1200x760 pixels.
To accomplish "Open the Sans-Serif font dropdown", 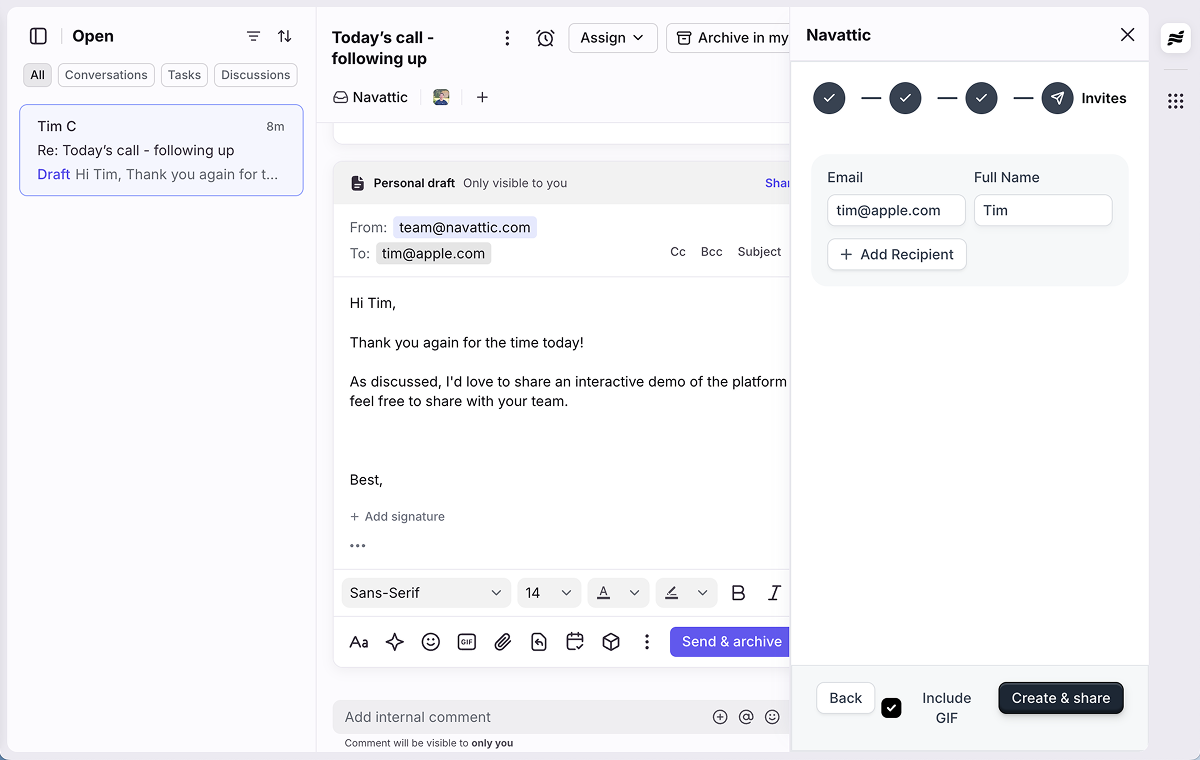I will click(x=425, y=592).
